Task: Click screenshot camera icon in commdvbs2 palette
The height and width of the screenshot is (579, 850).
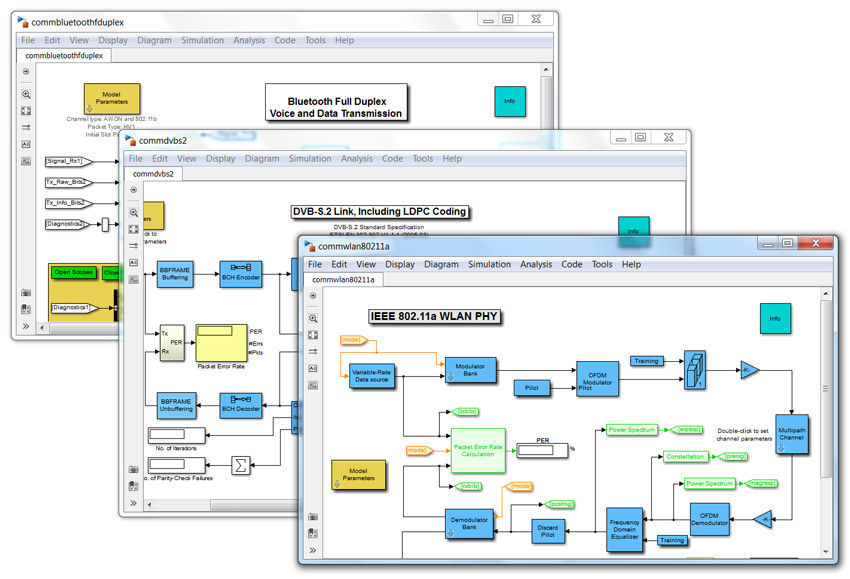Action: tap(134, 469)
